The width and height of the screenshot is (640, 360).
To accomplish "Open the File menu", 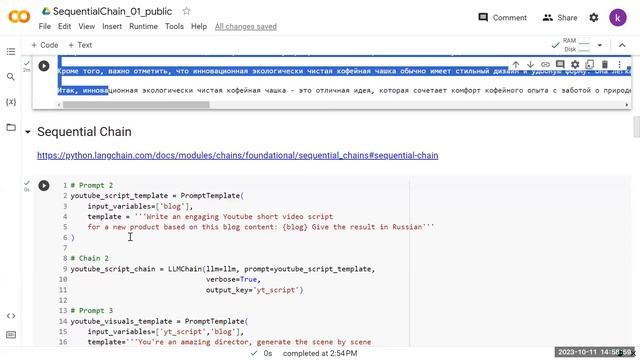I will pyautogui.click(x=44, y=27).
